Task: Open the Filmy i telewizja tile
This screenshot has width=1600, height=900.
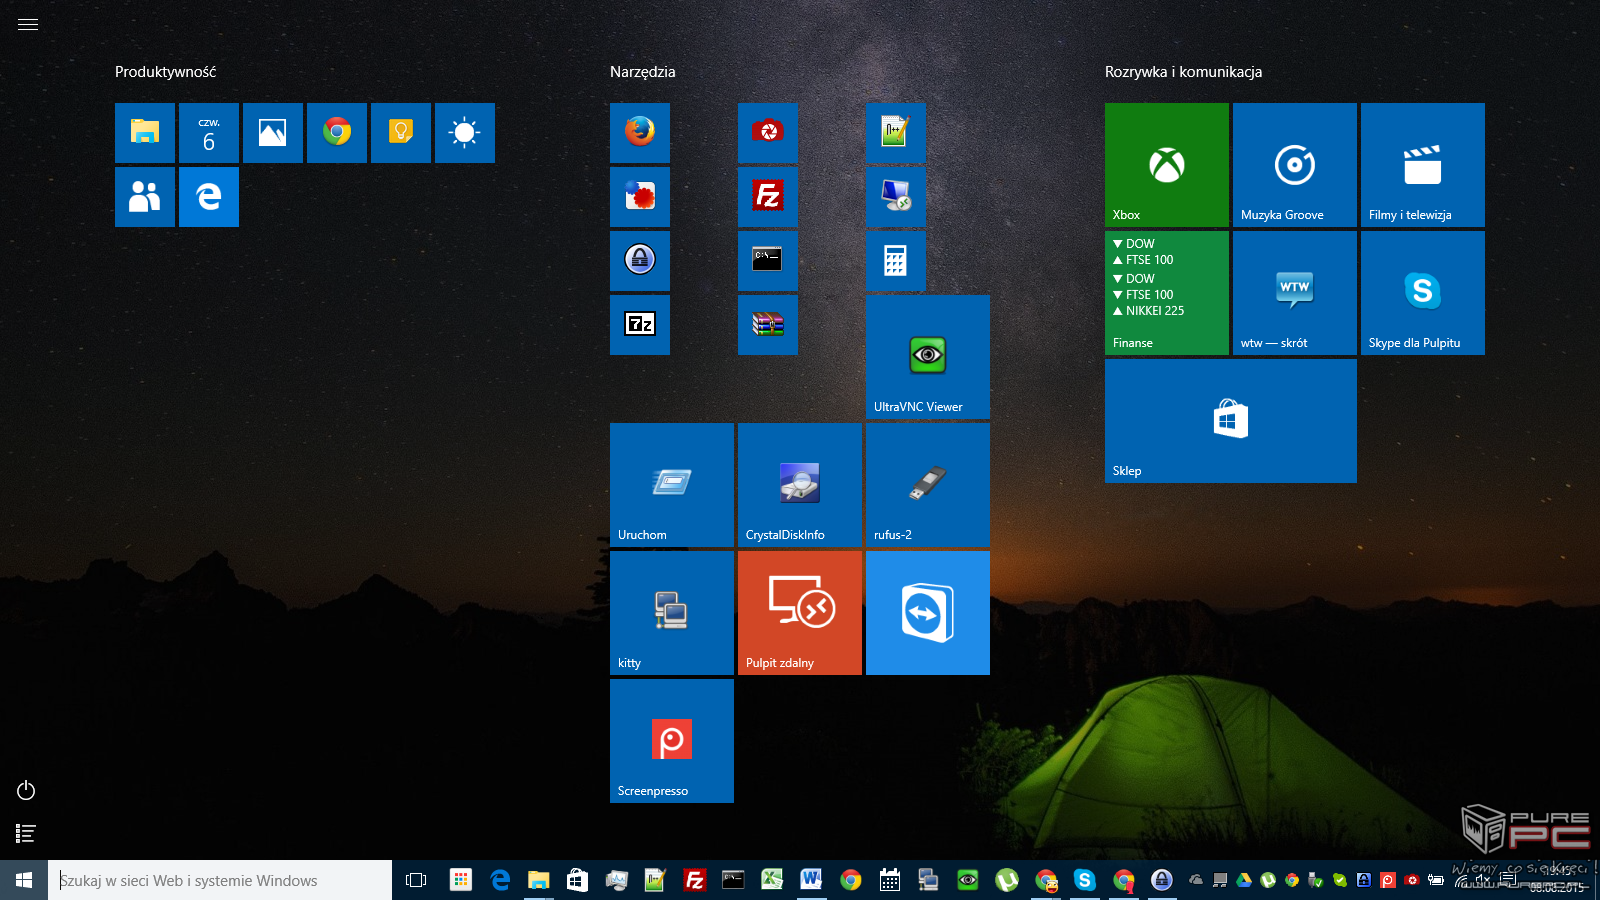Action: tap(1423, 165)
